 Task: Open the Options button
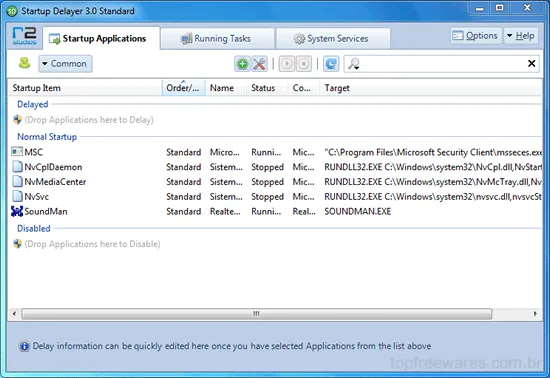(476, 36)
